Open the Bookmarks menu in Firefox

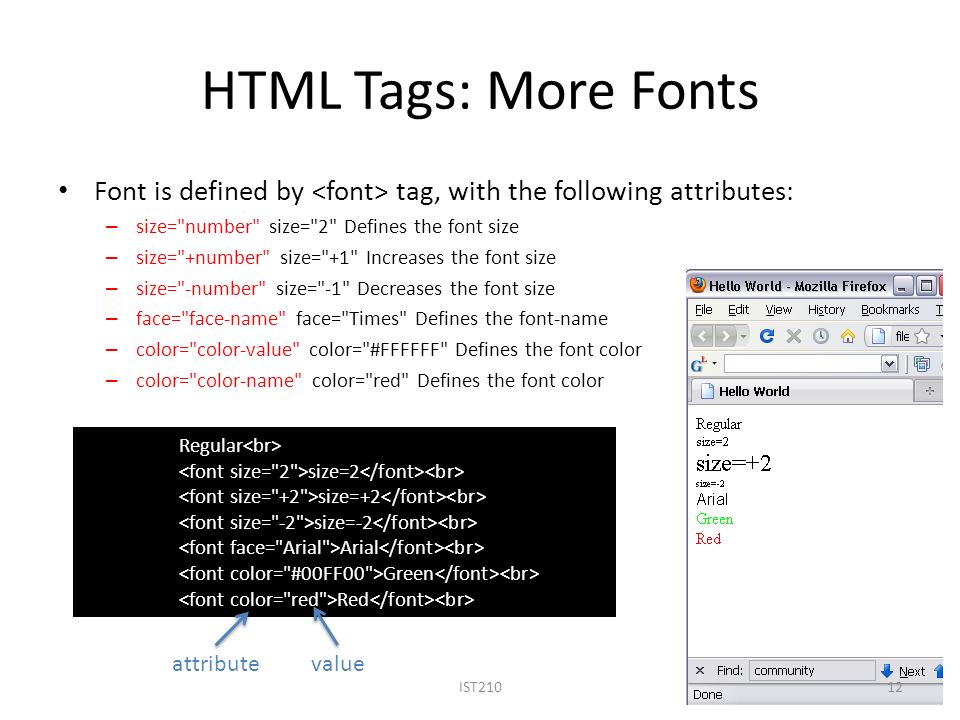pyautogui.click(x=890, y=310)
